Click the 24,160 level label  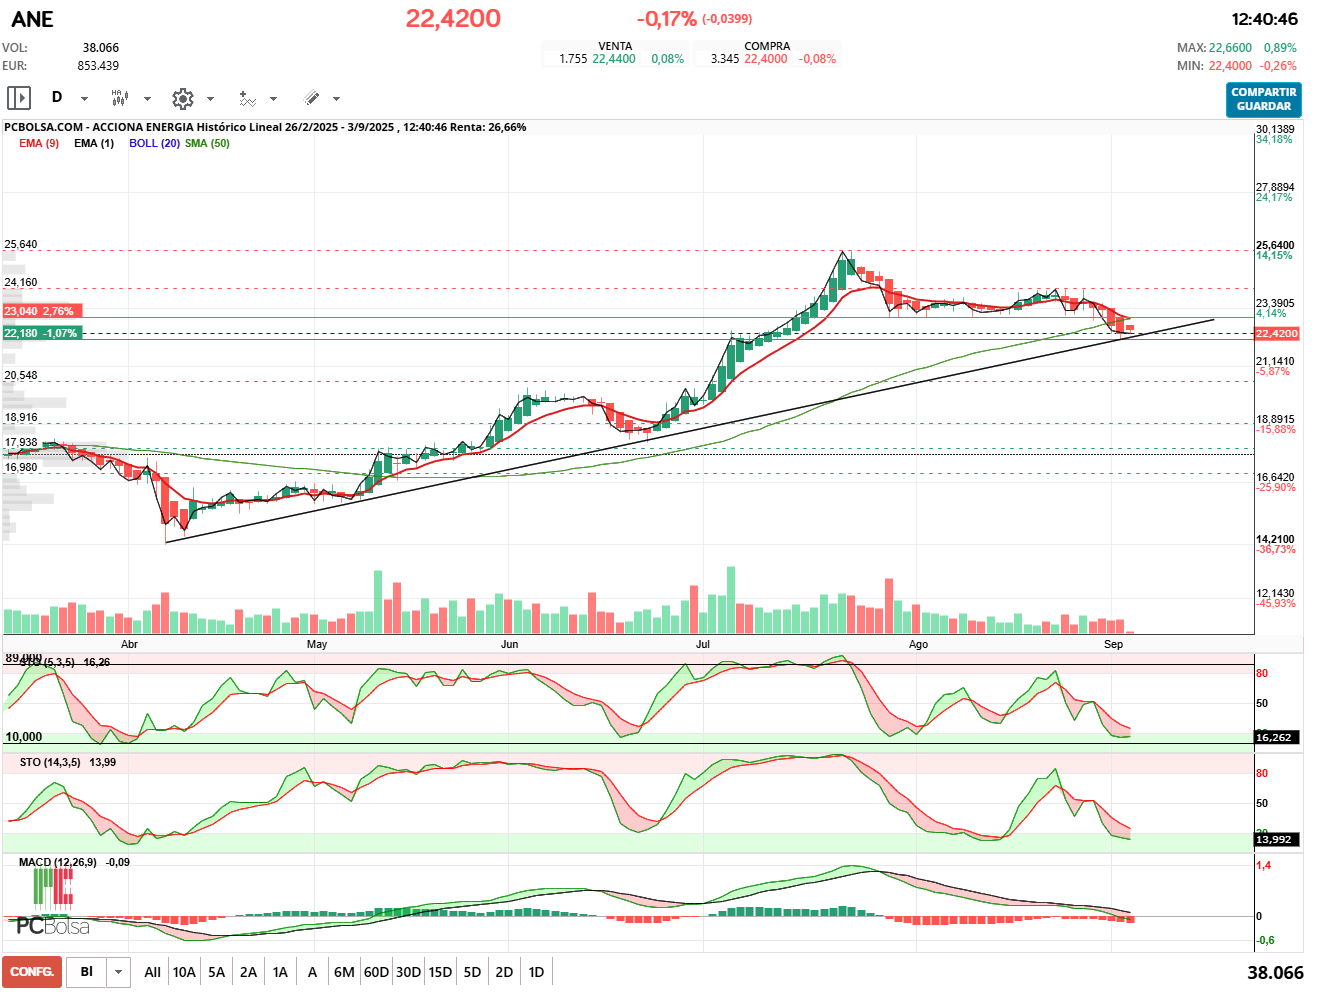21,282
